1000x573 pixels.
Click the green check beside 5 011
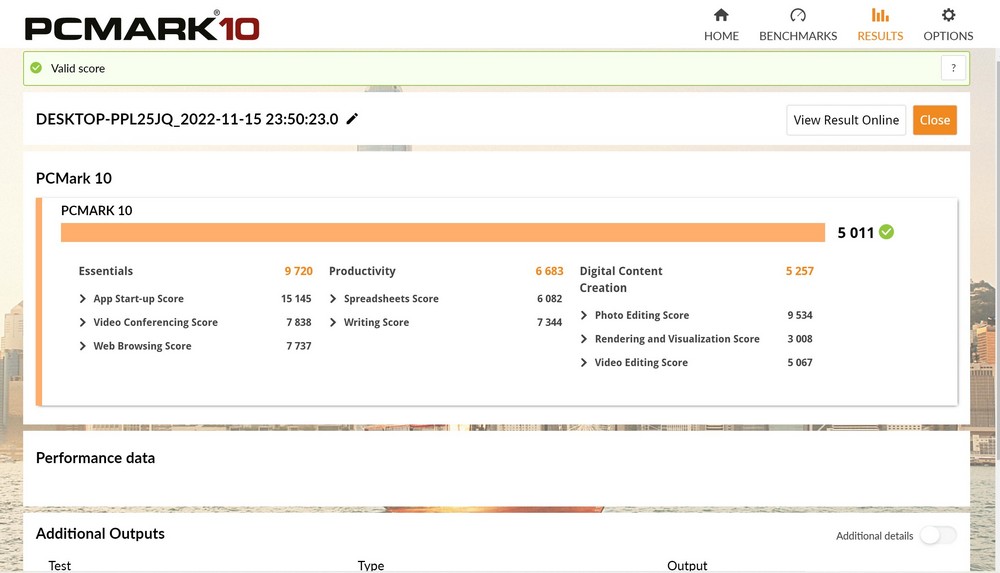886,232
